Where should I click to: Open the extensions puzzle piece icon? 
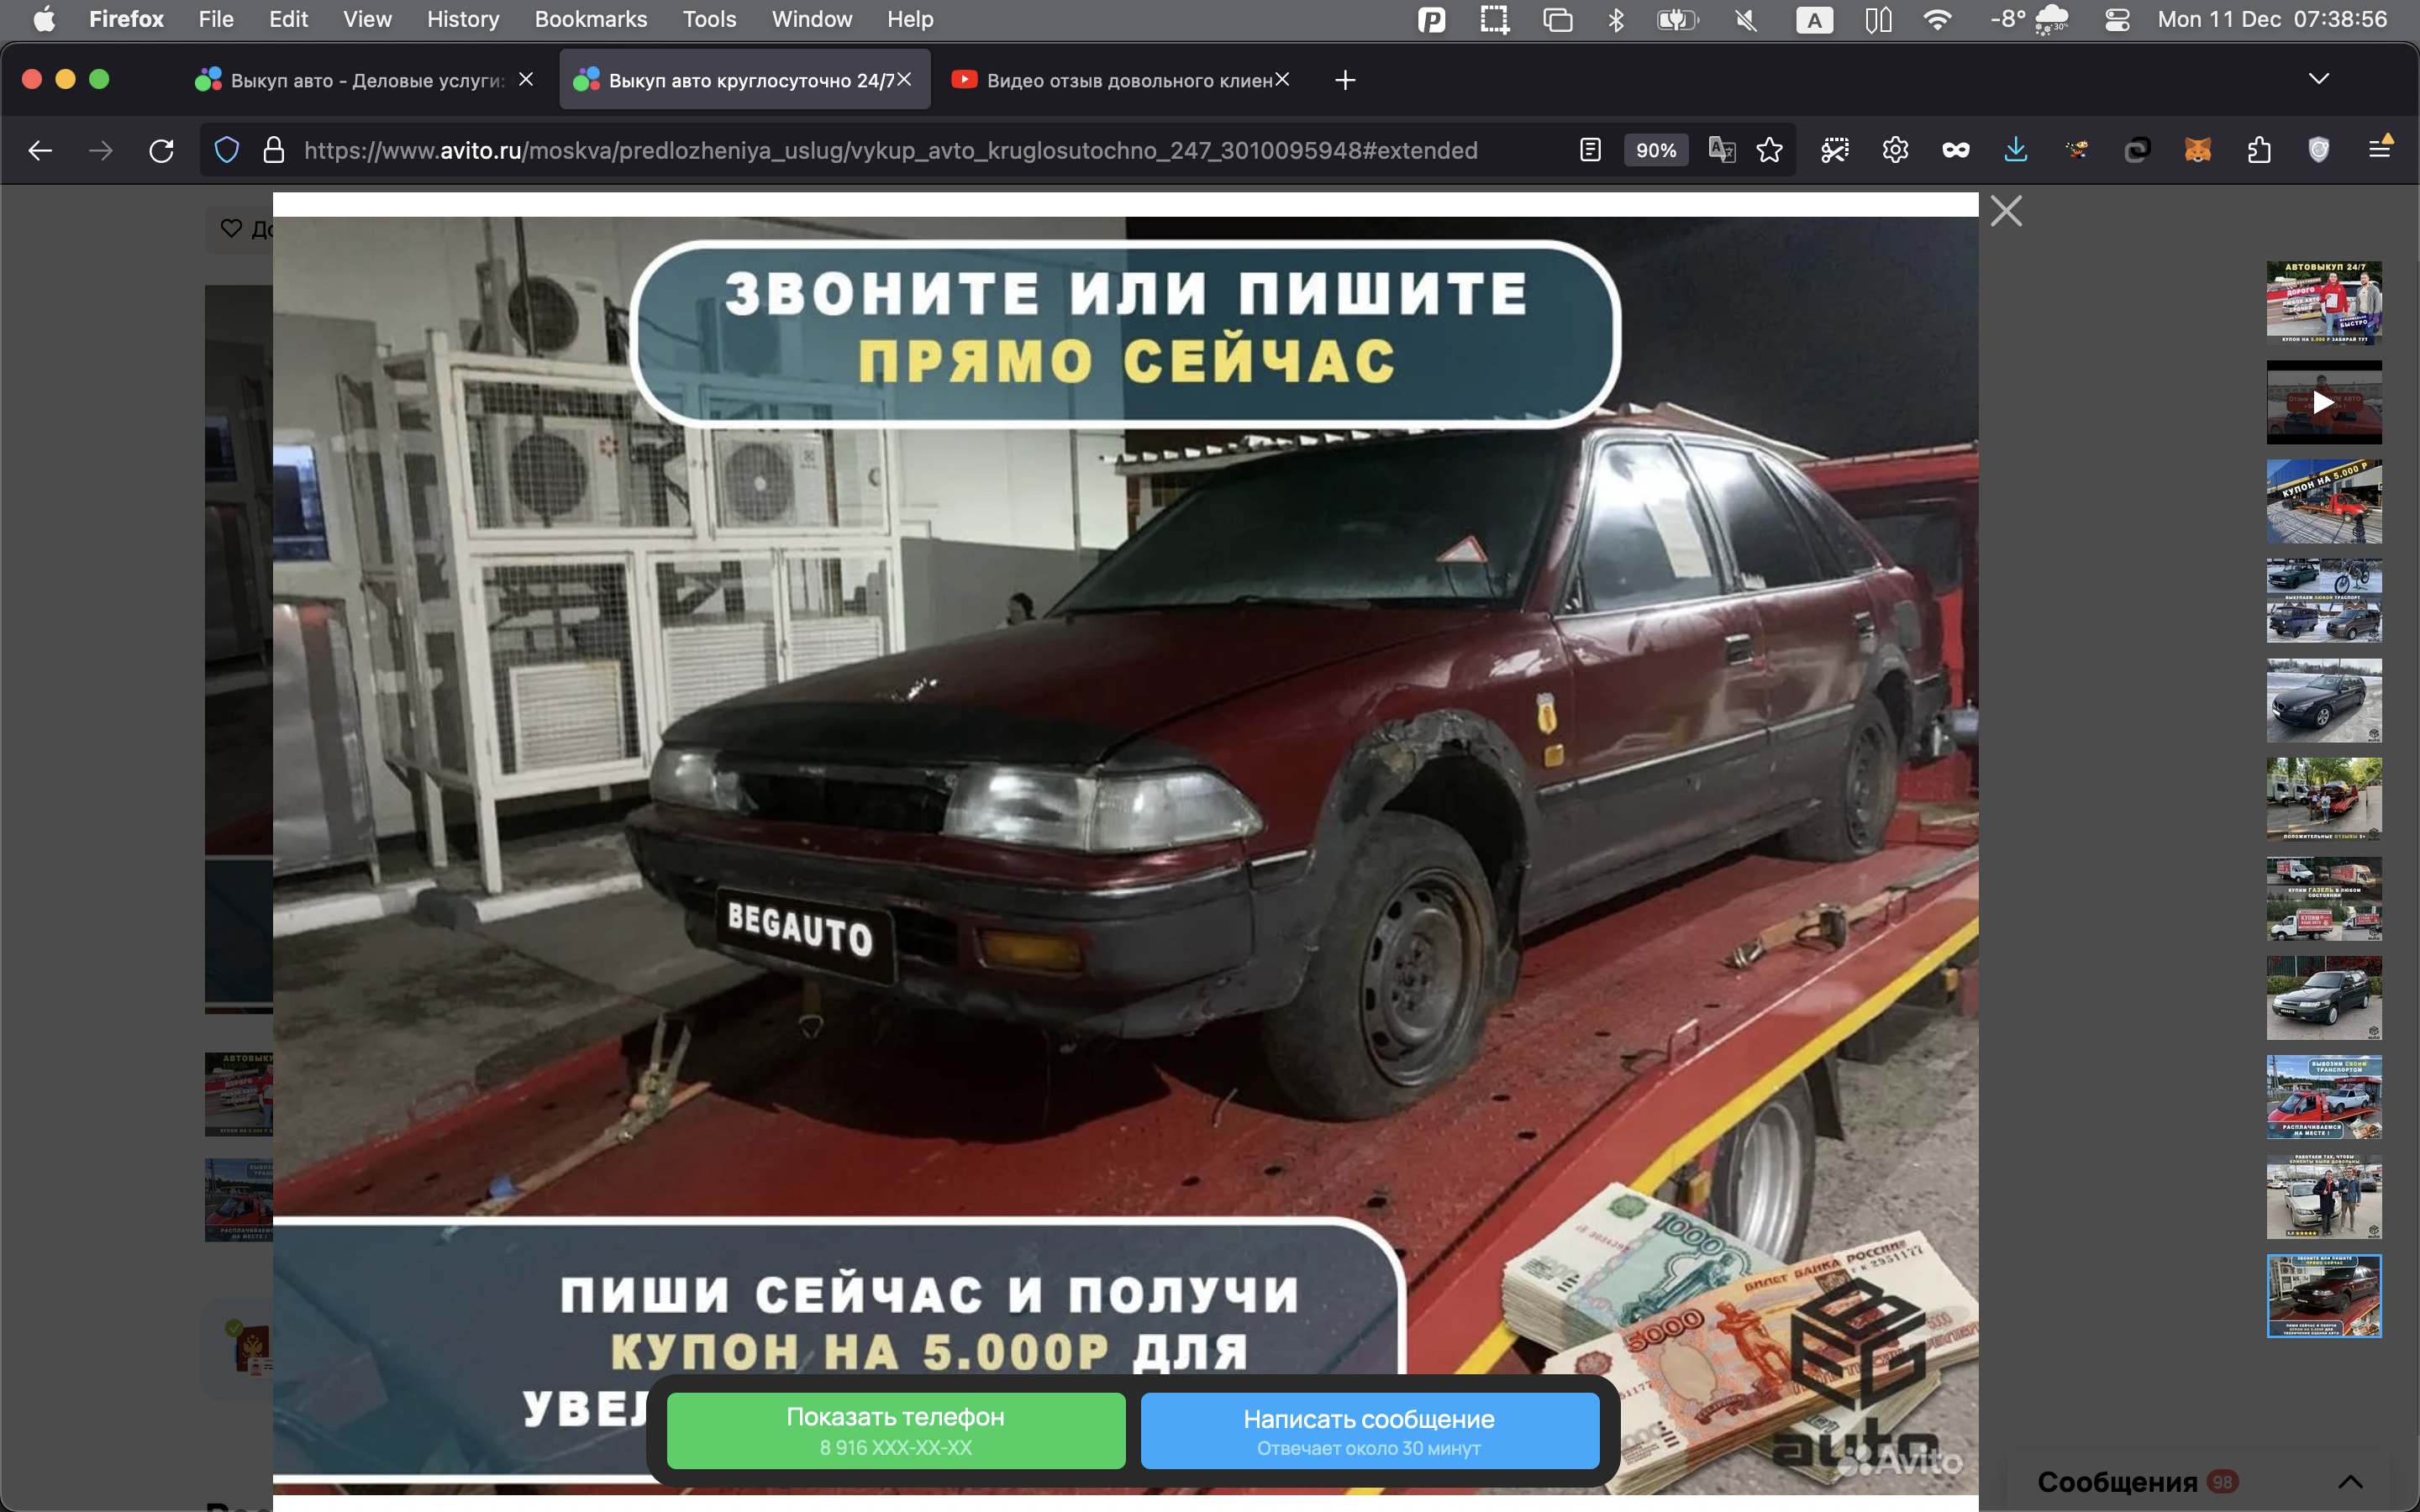point(2258,150)
